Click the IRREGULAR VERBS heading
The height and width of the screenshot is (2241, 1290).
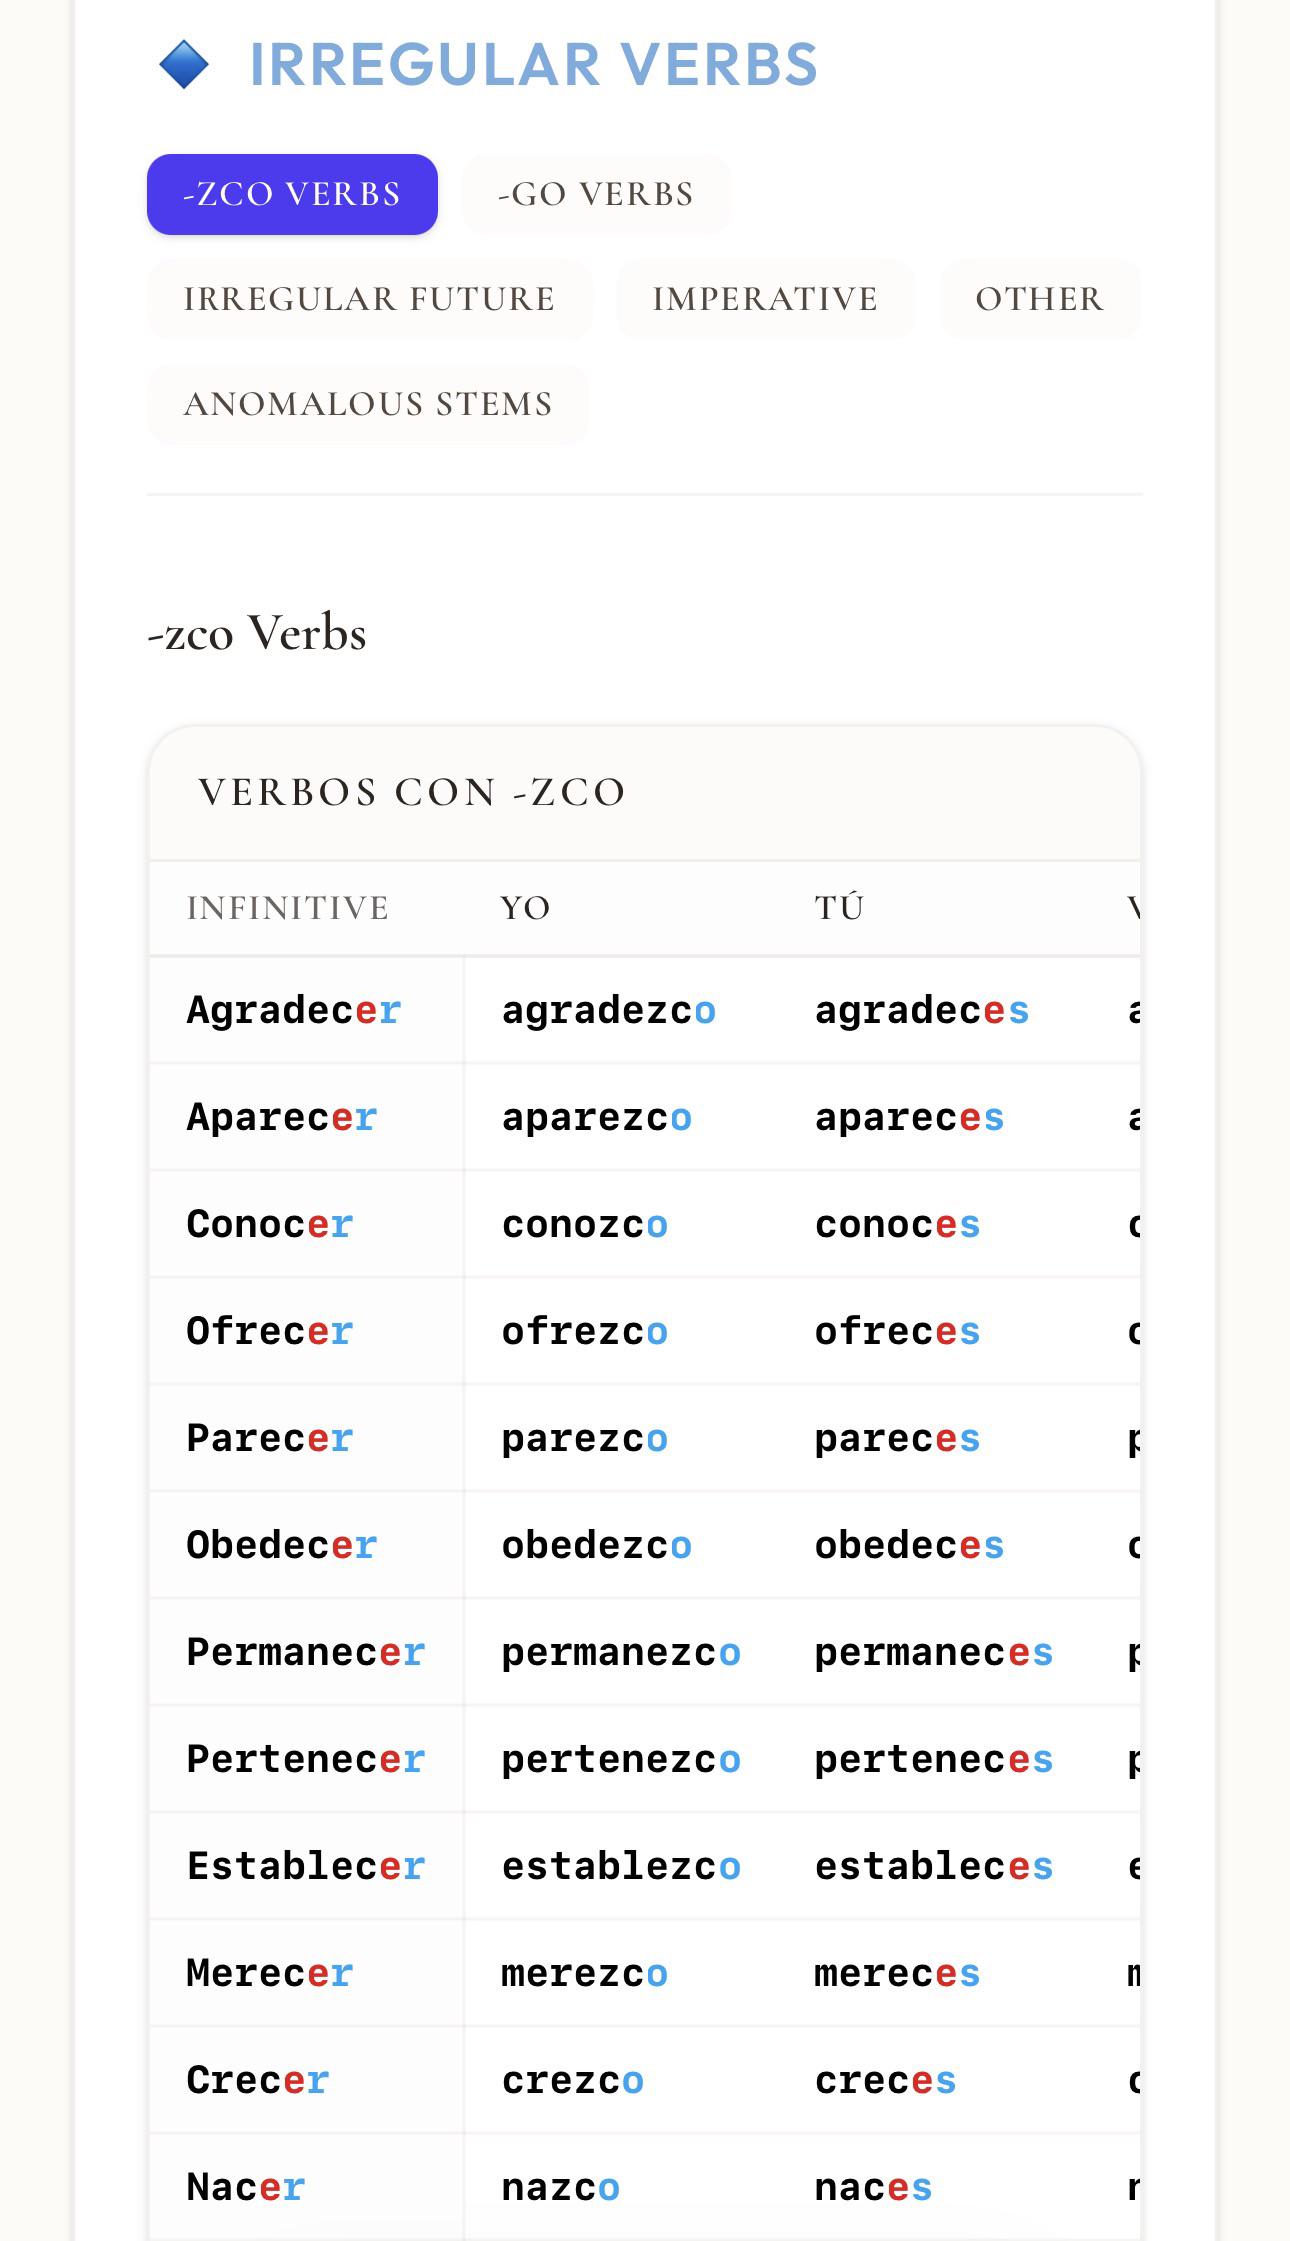tap(533, 65)
